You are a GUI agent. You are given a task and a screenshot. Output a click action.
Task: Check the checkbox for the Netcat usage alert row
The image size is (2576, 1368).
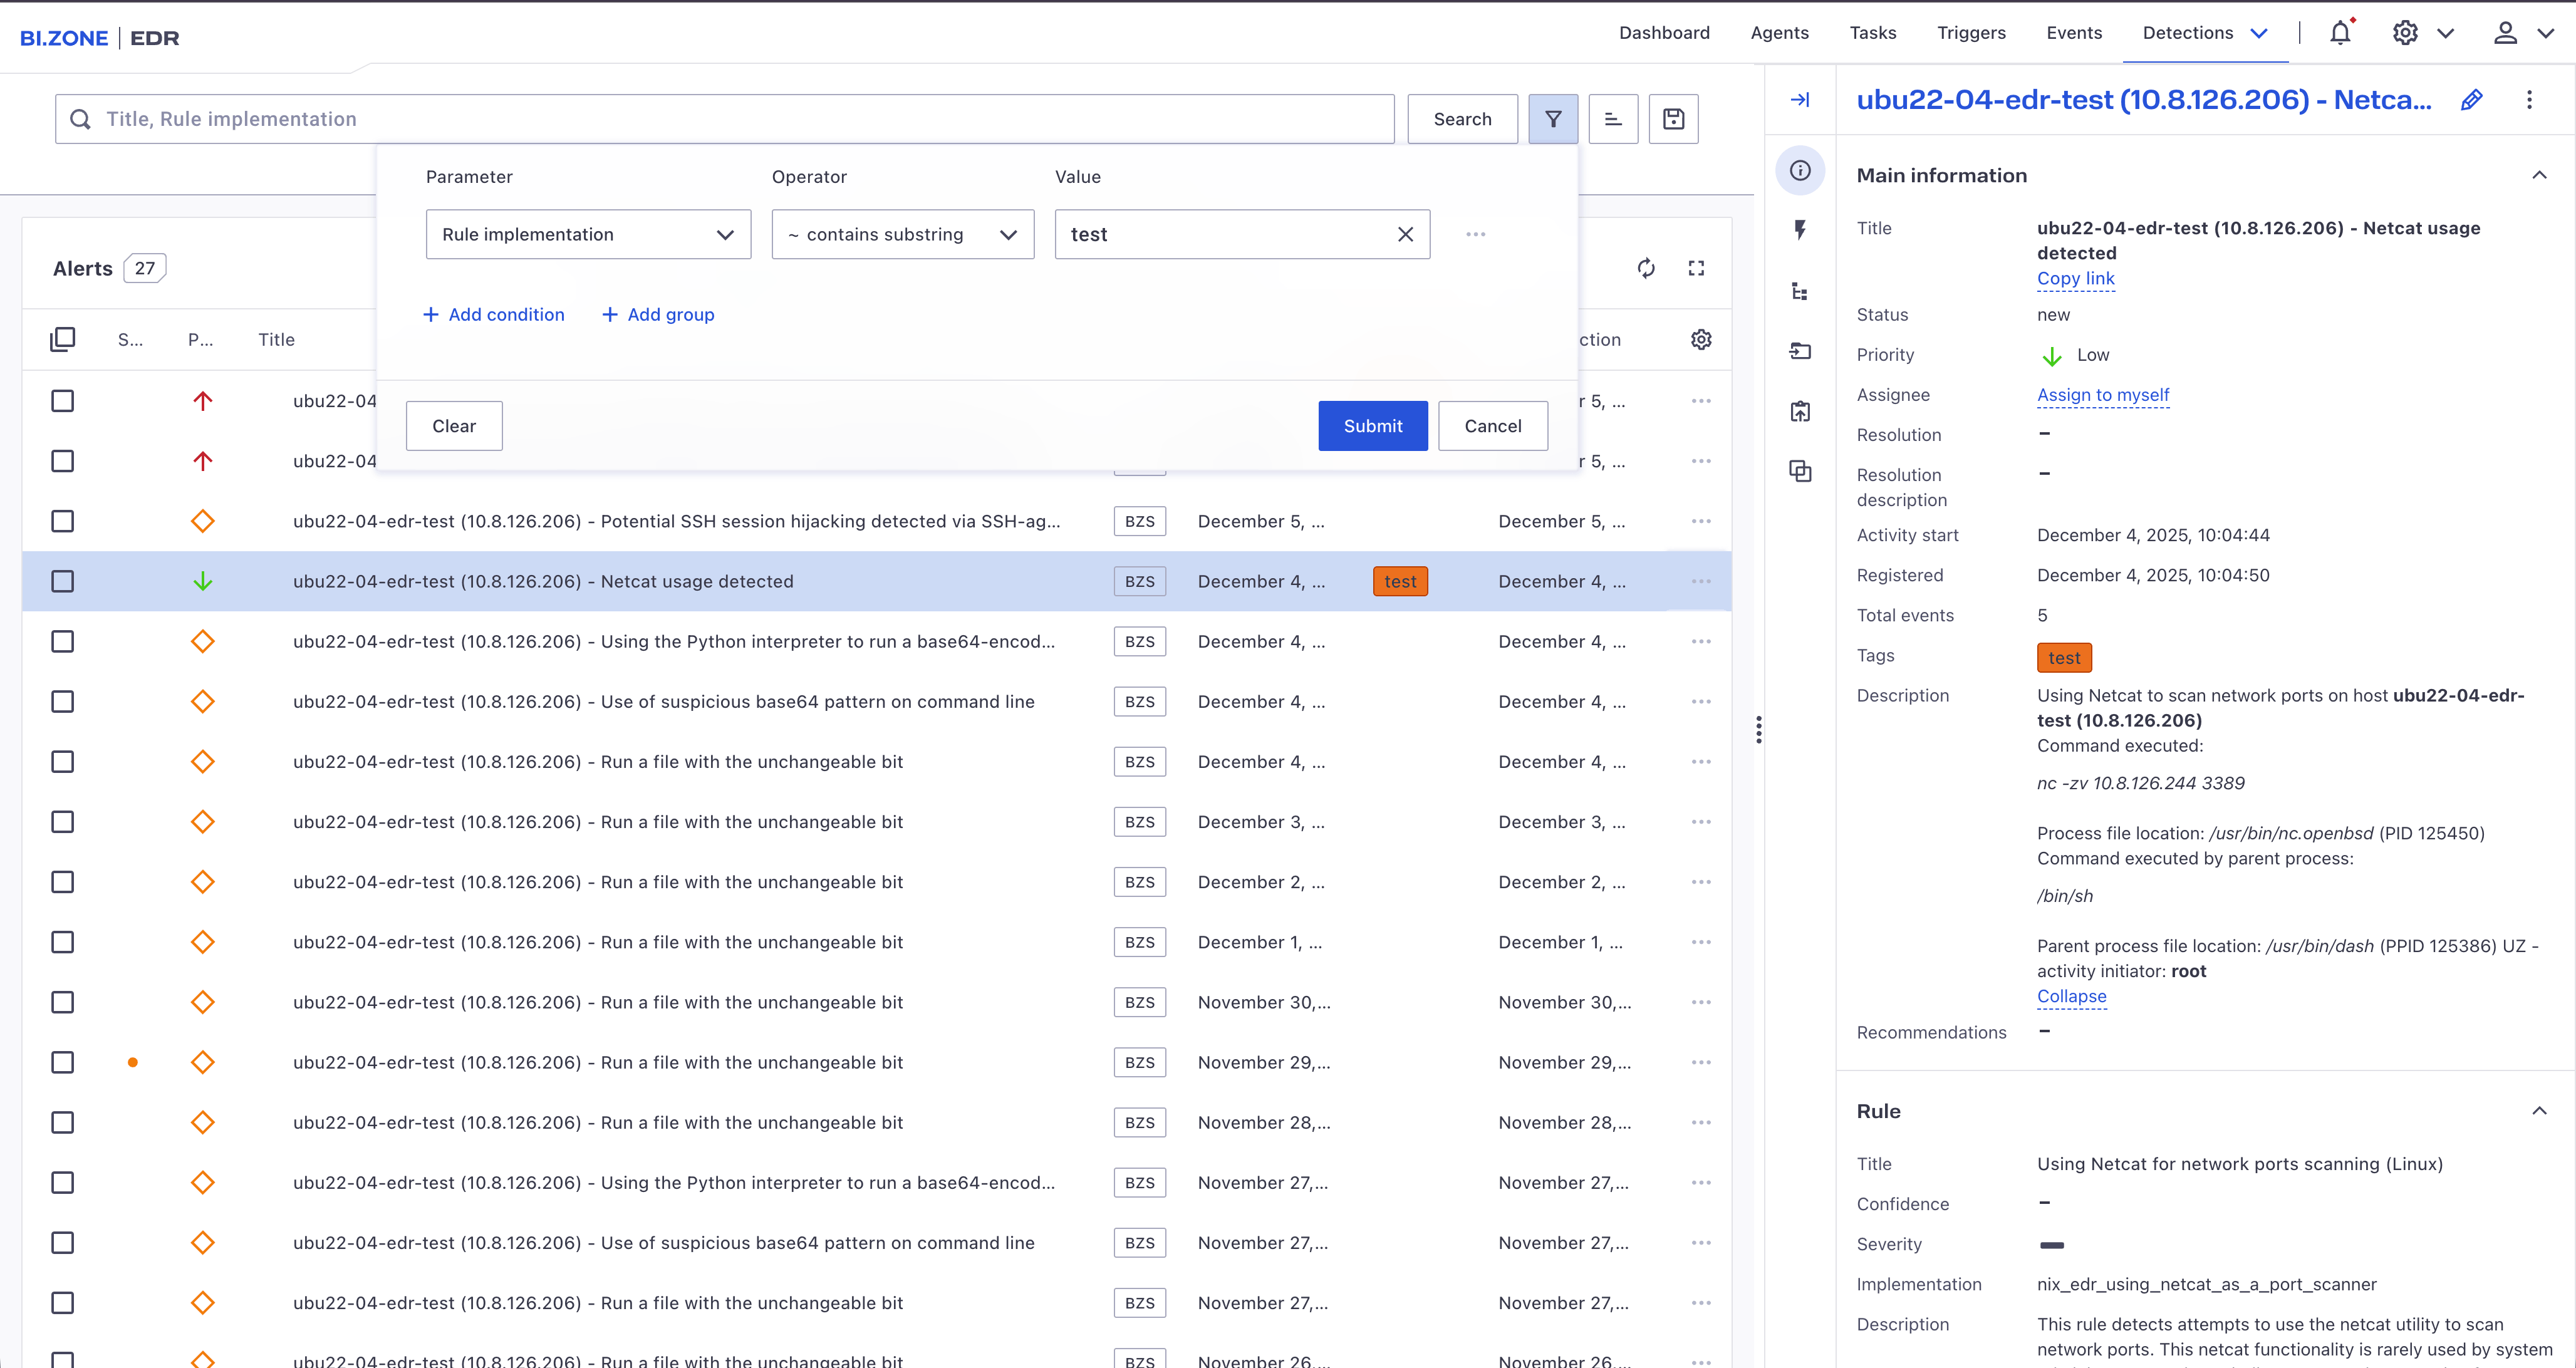62,580
